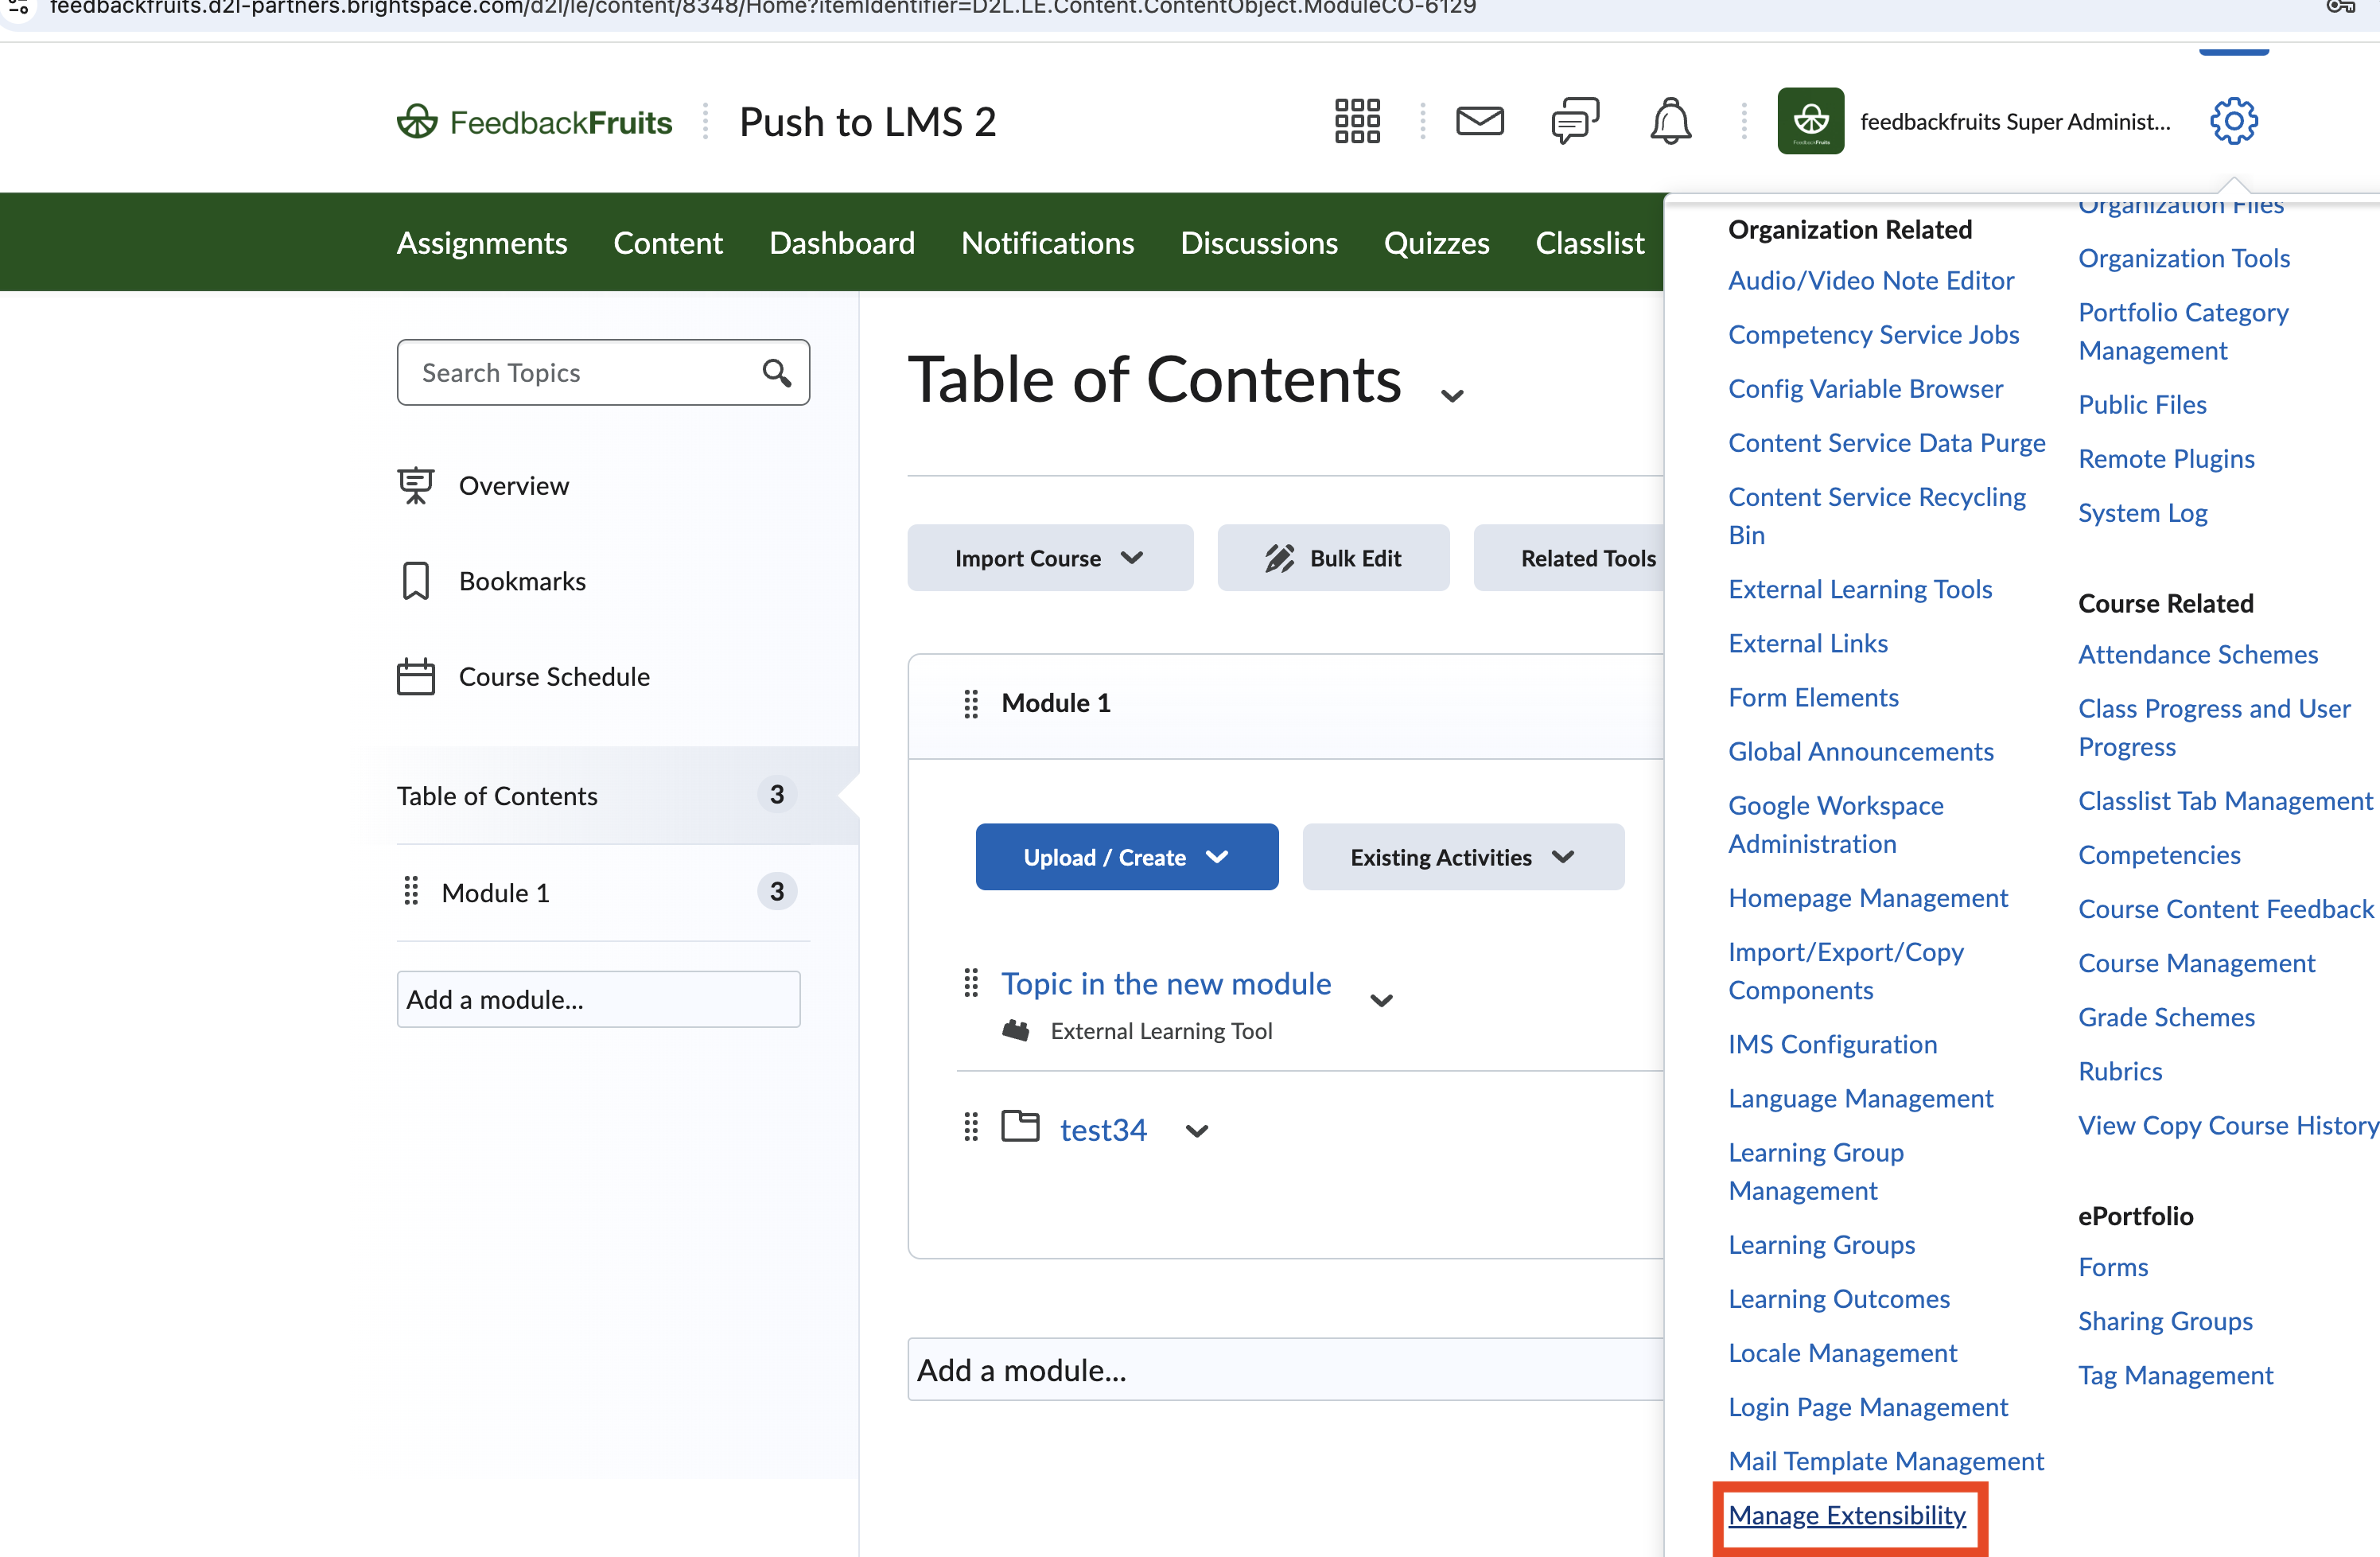Click the FeedbackFruits logo

click(535, 122)
